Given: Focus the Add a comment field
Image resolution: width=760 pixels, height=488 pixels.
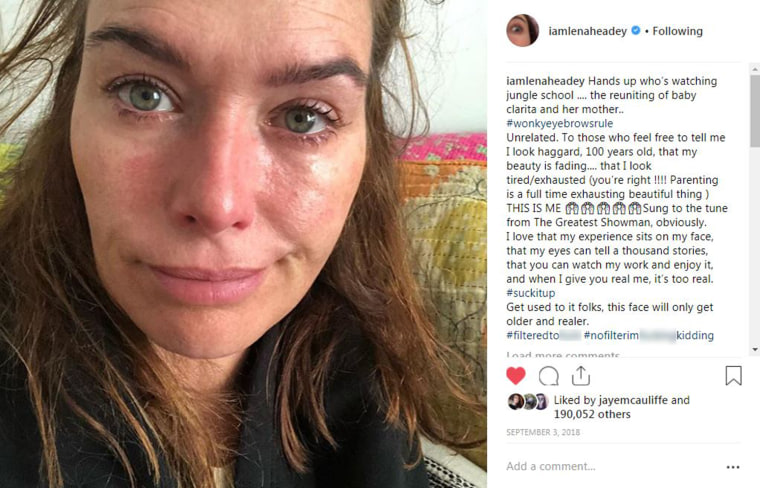Looking at the screenshot, I should coord(613,466).
